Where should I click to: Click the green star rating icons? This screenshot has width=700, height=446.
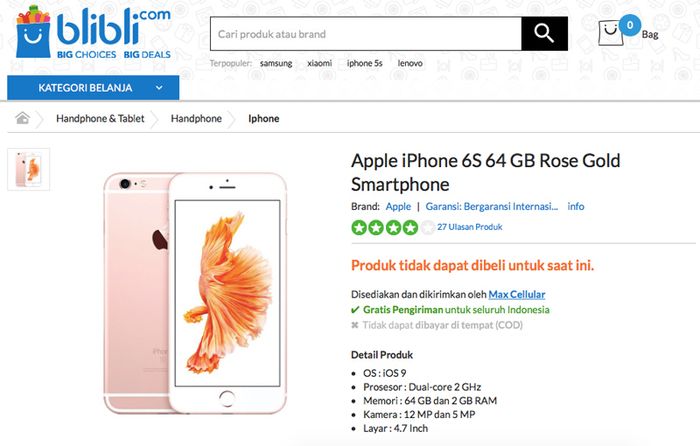coord(384,228)
